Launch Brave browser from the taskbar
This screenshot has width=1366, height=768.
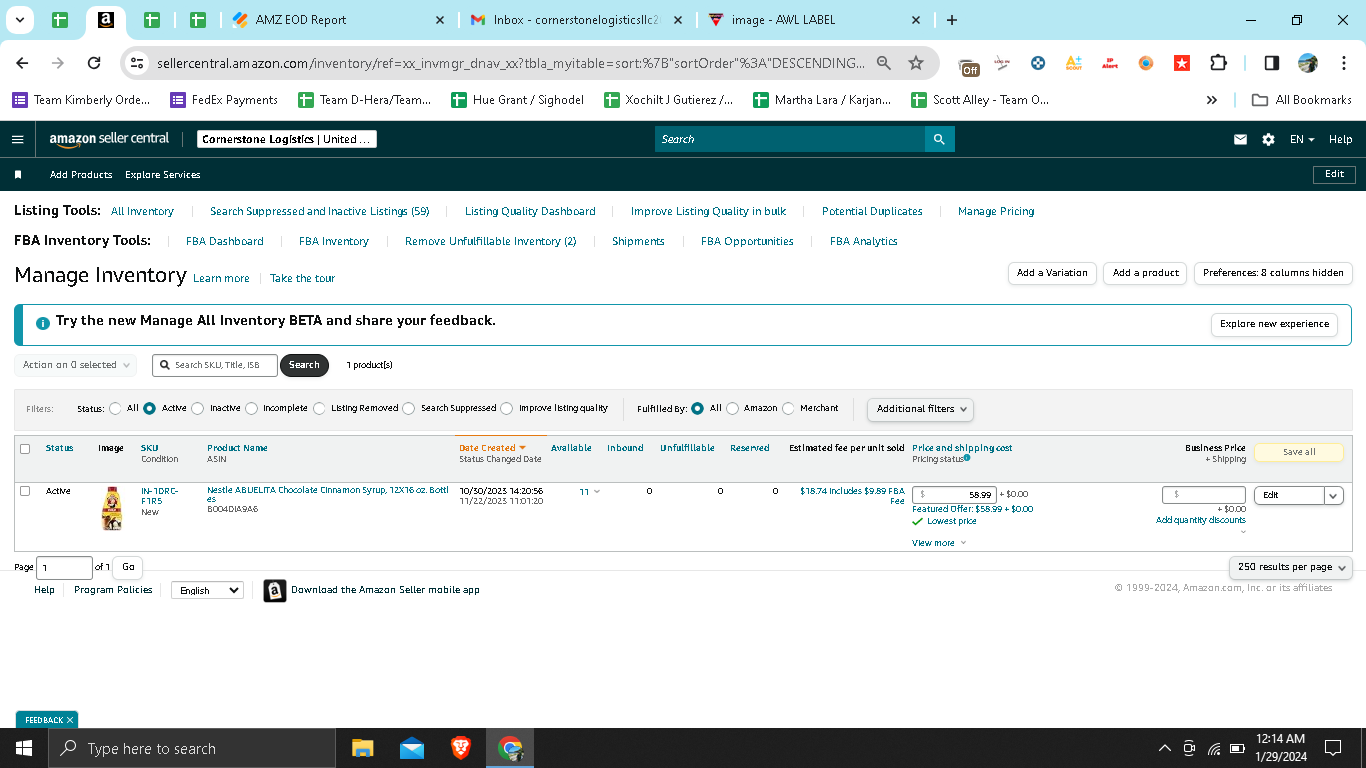coord(461,748)
